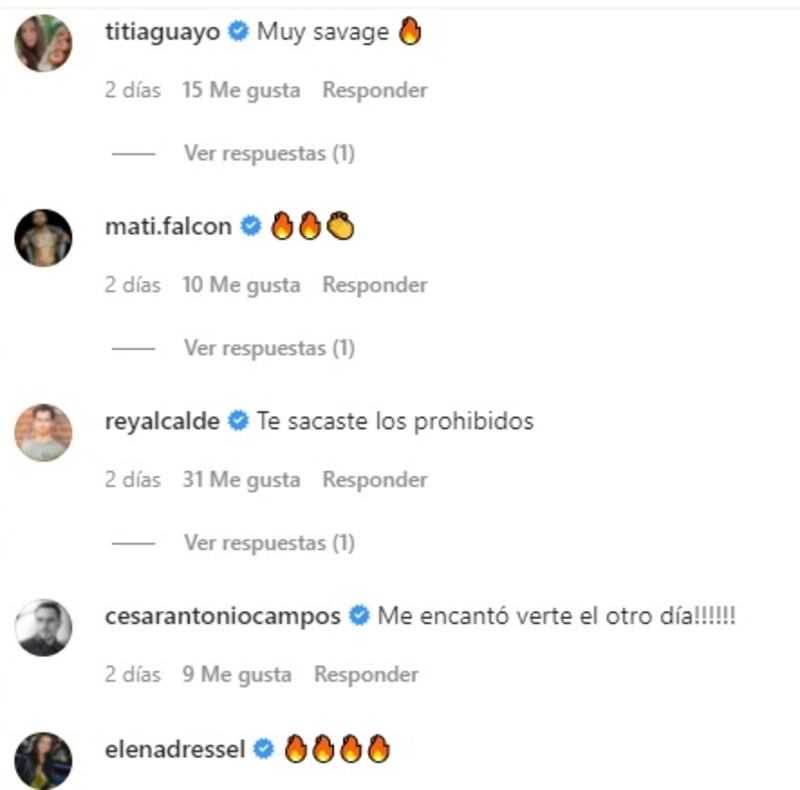Image resolution: width=800 pixels, height=790 pixels.
Task: Open cesarantoniocampos's profile avatar
Action: (43, 628)
